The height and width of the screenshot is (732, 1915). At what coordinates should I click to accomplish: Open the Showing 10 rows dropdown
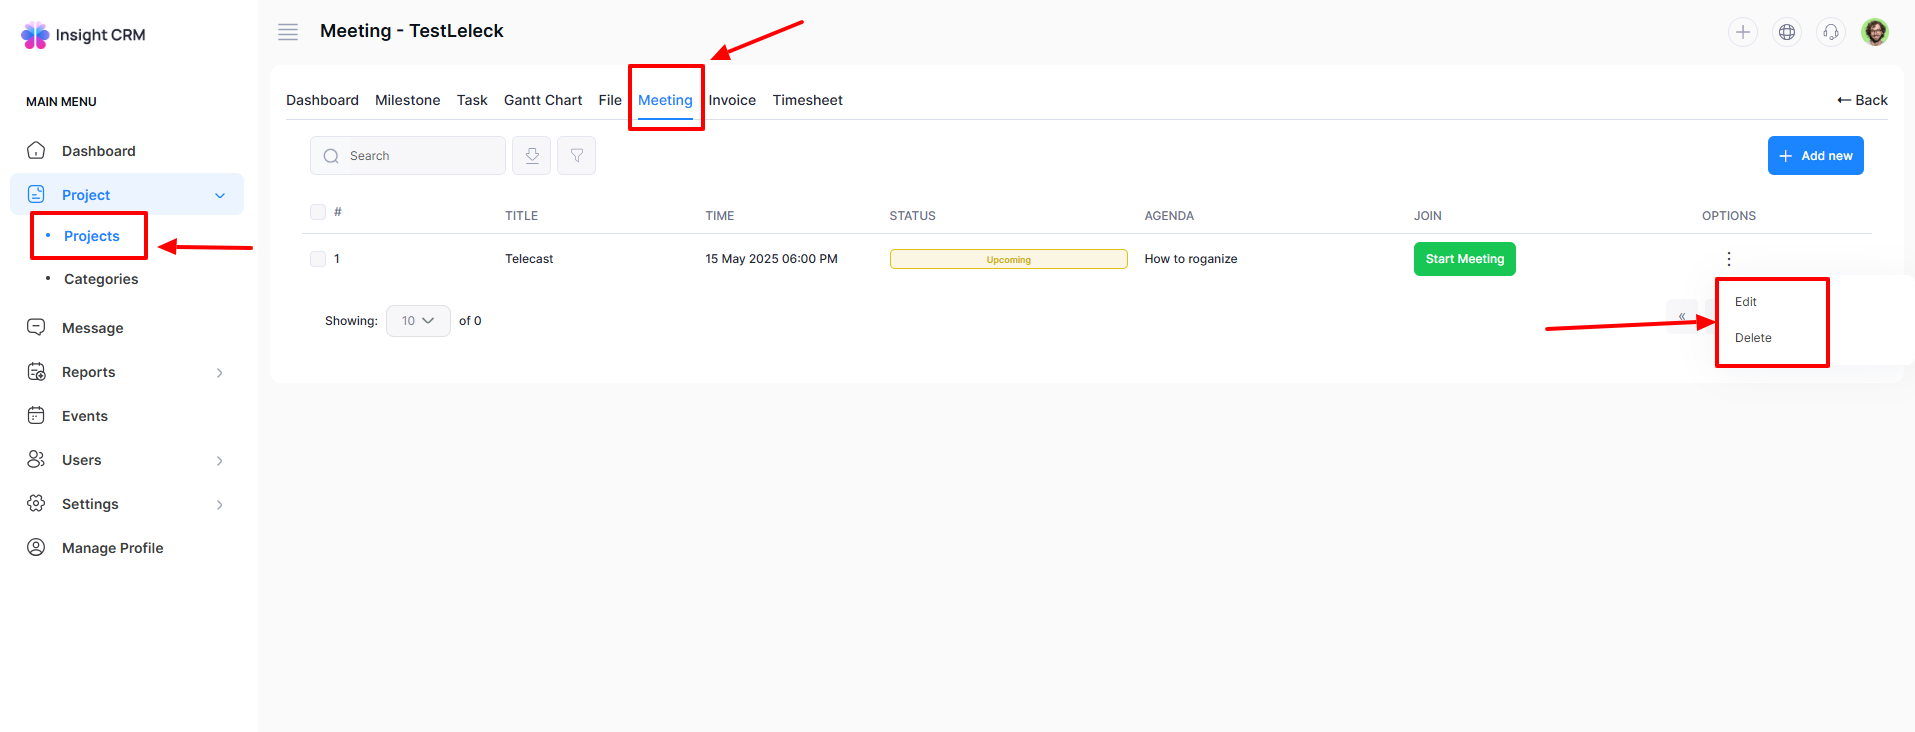point(418,321)
